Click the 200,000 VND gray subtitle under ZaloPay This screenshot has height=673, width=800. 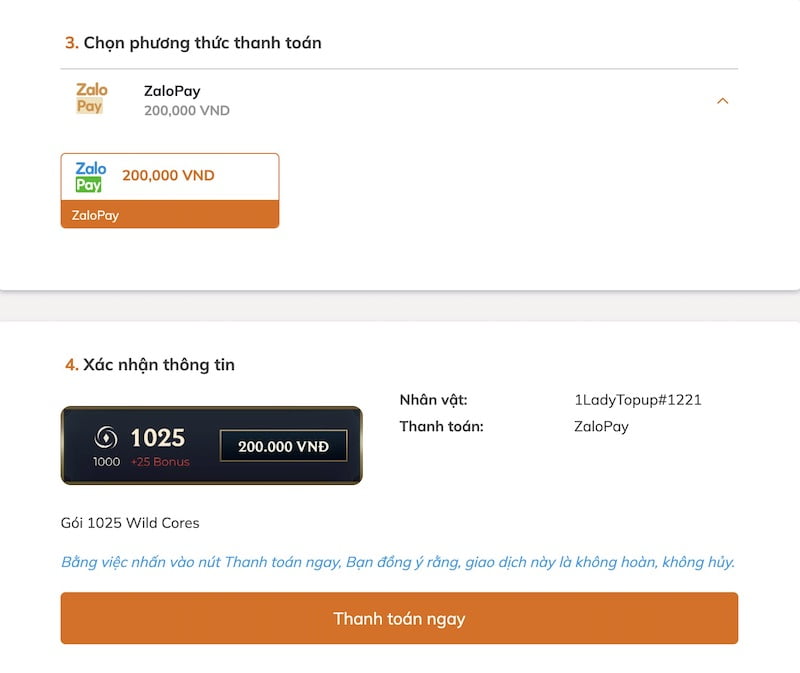pos(187,110)
